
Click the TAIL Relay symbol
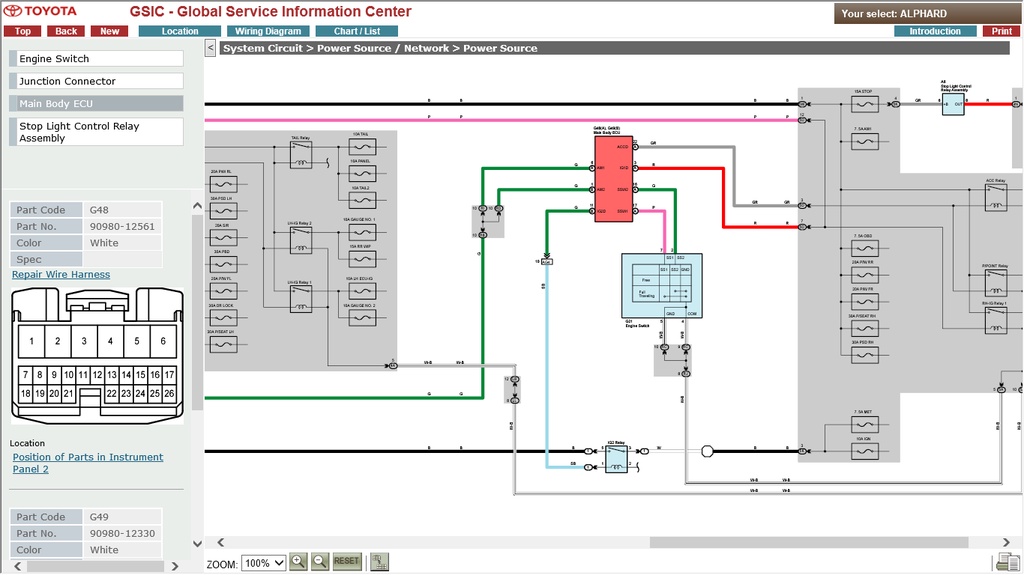(300, 155)
